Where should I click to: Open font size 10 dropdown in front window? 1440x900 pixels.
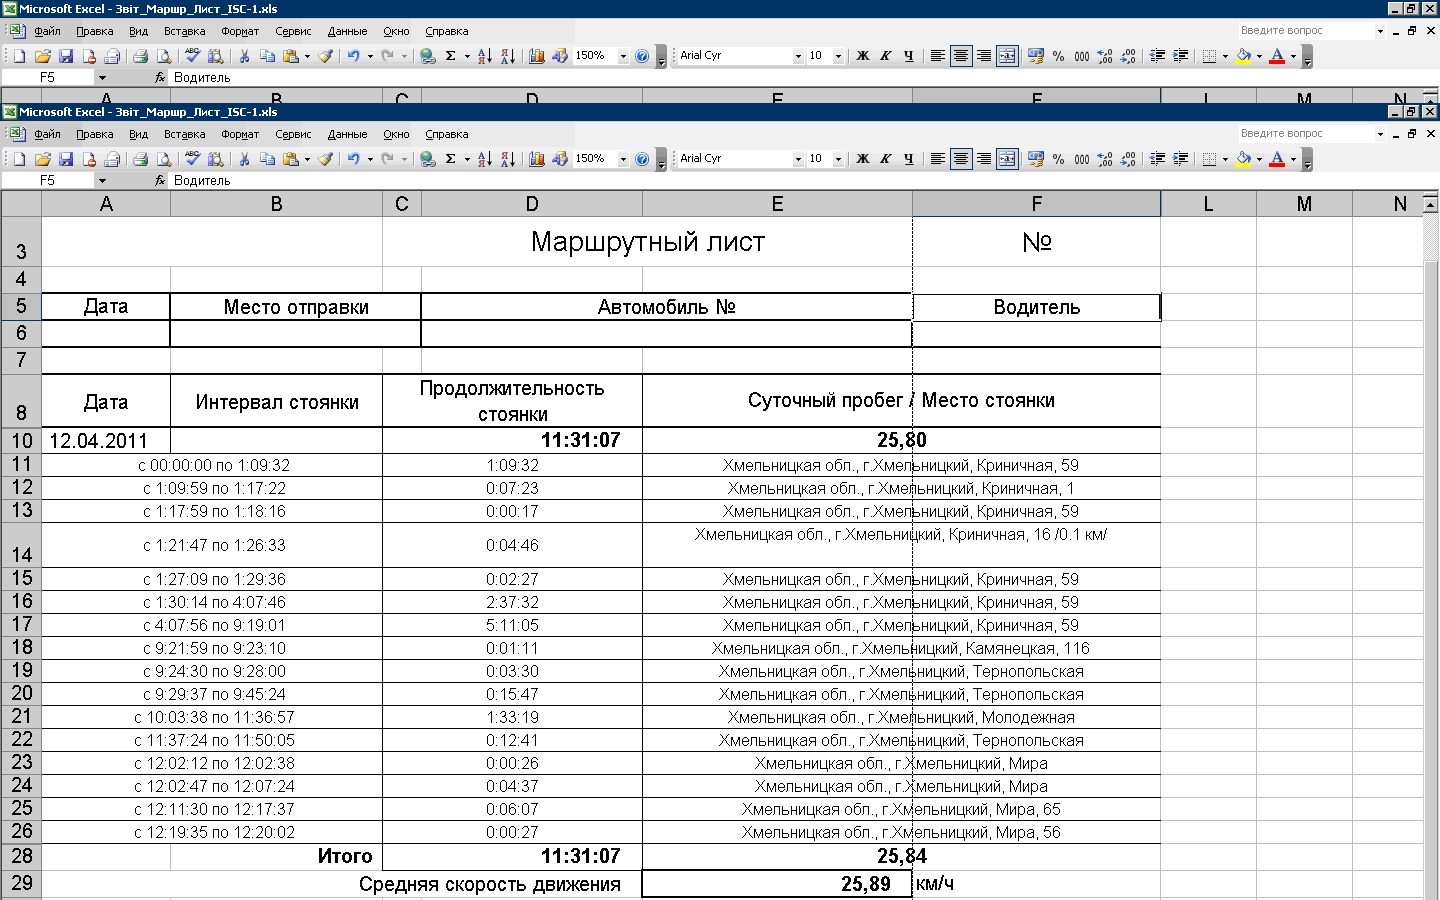click(838, 159)
